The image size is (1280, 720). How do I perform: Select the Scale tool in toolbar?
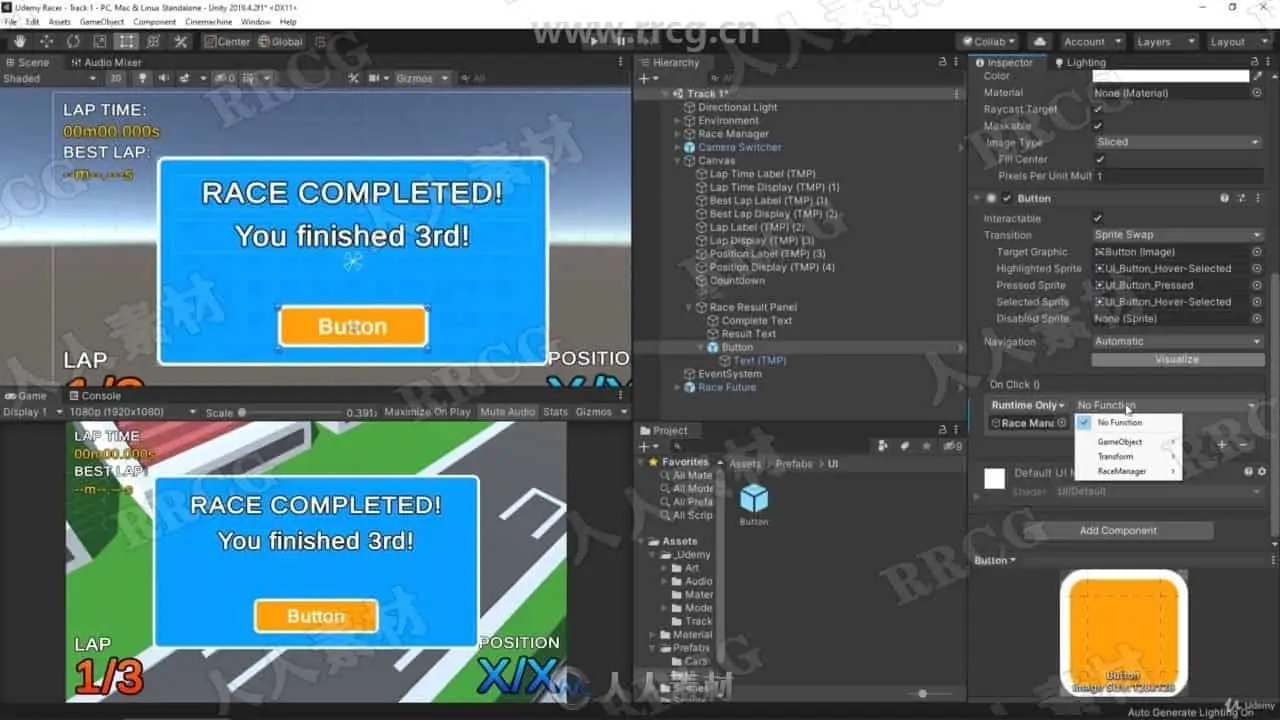pos(100,41)
